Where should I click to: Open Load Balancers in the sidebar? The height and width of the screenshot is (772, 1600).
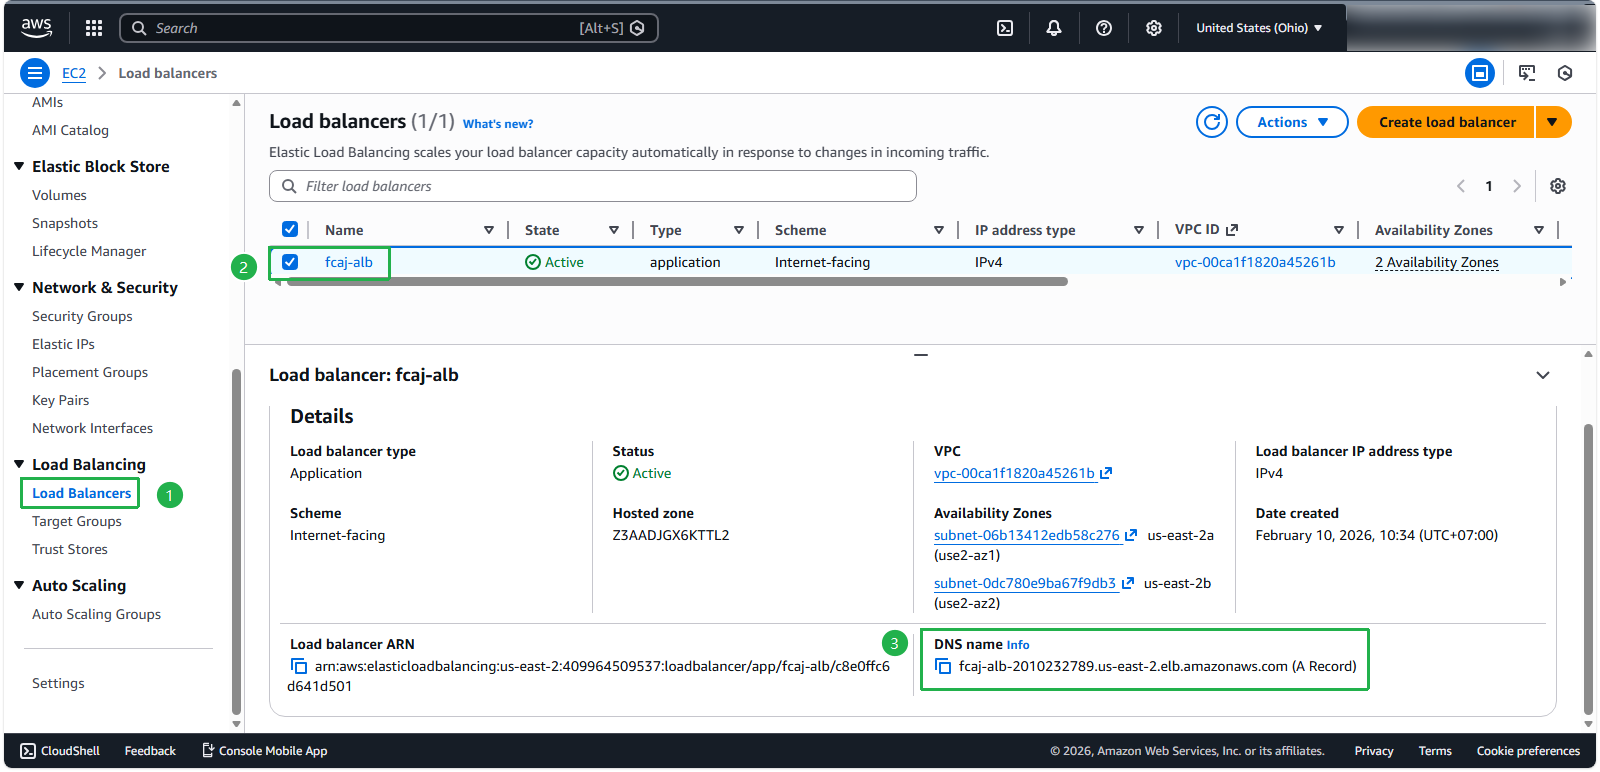point(82,493)
